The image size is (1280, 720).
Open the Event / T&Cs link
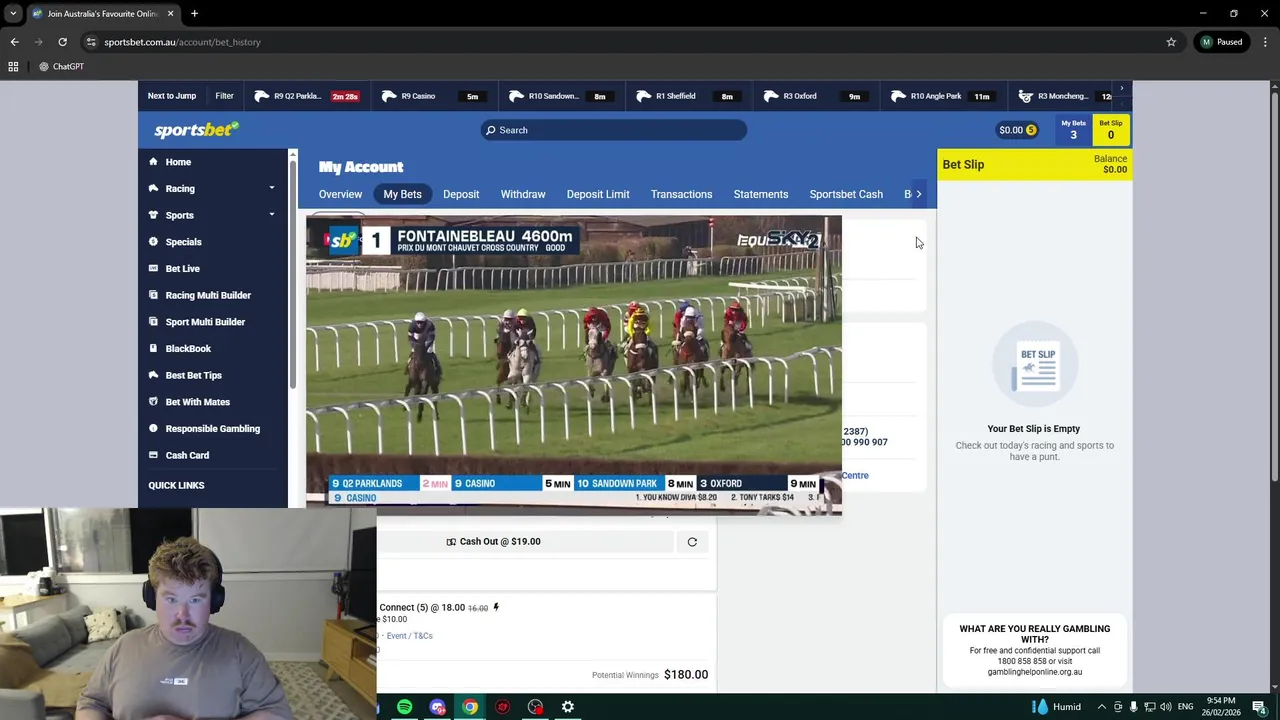[409, 636]
